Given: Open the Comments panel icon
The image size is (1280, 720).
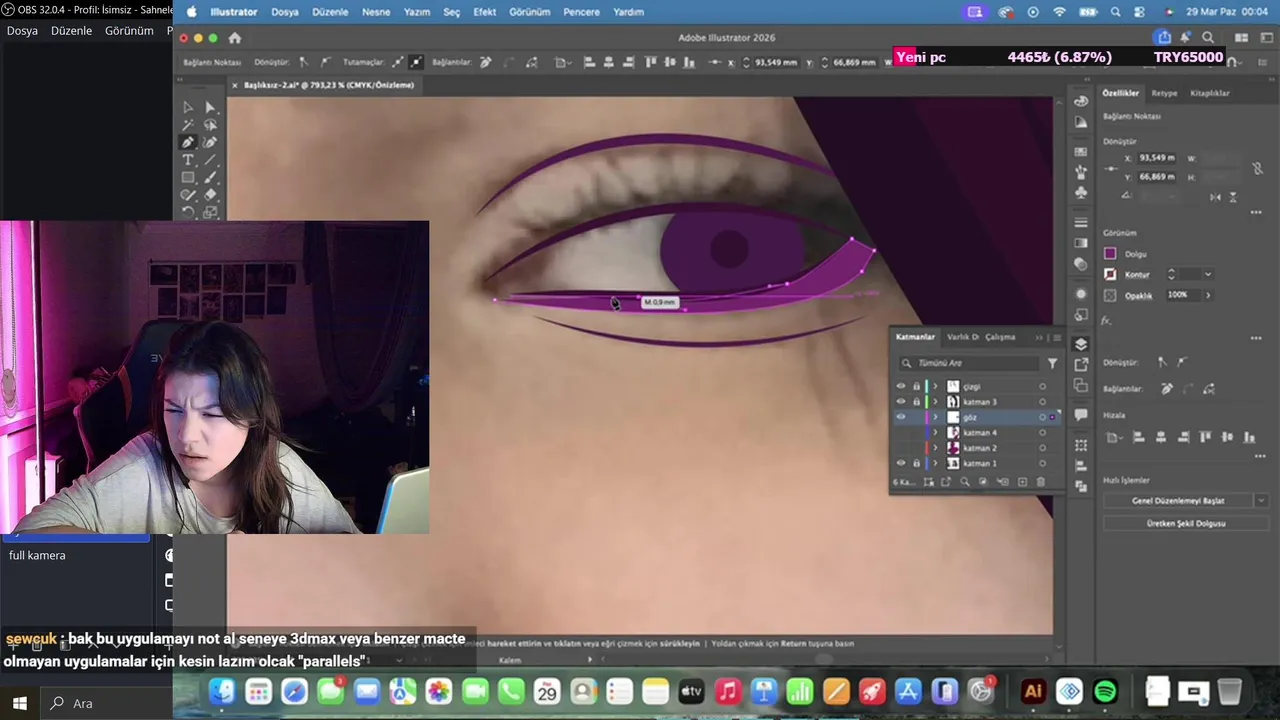Looking at the screenshot, I should 1081,415.
